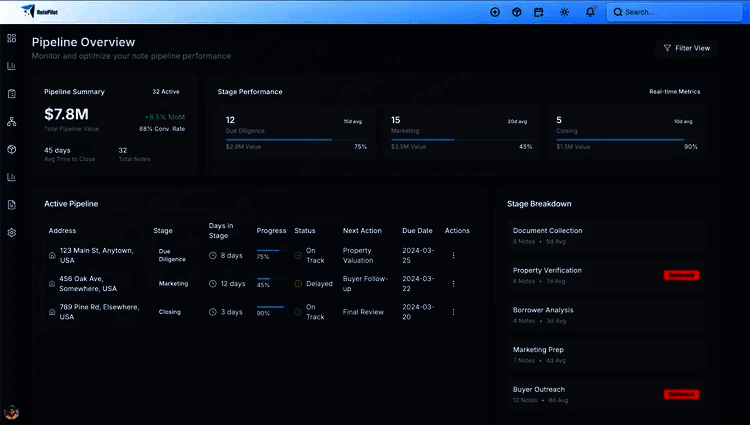Click the plus circle add icon
Viewport: 750px width, 425px height.
tap(495, 12)
